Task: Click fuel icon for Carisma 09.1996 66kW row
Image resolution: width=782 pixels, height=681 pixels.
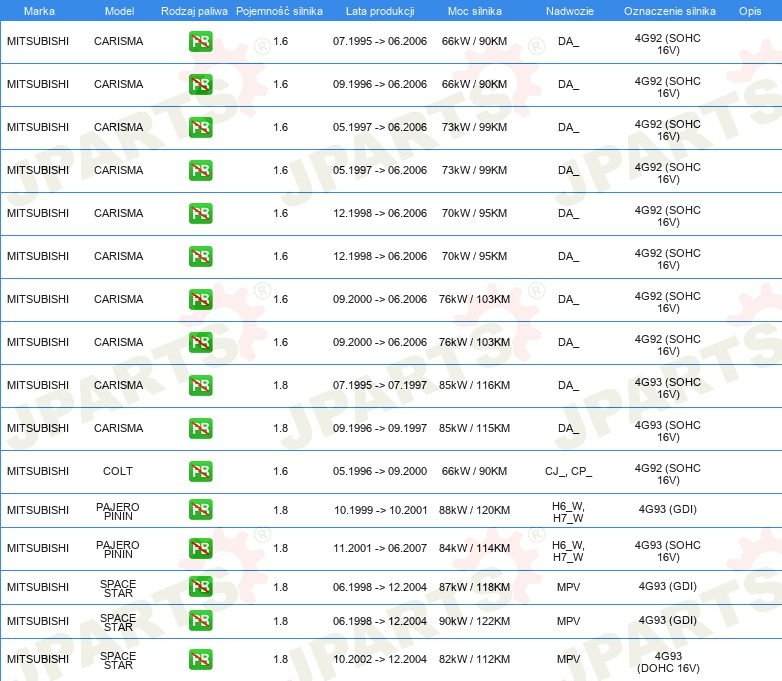Action: 200,85
